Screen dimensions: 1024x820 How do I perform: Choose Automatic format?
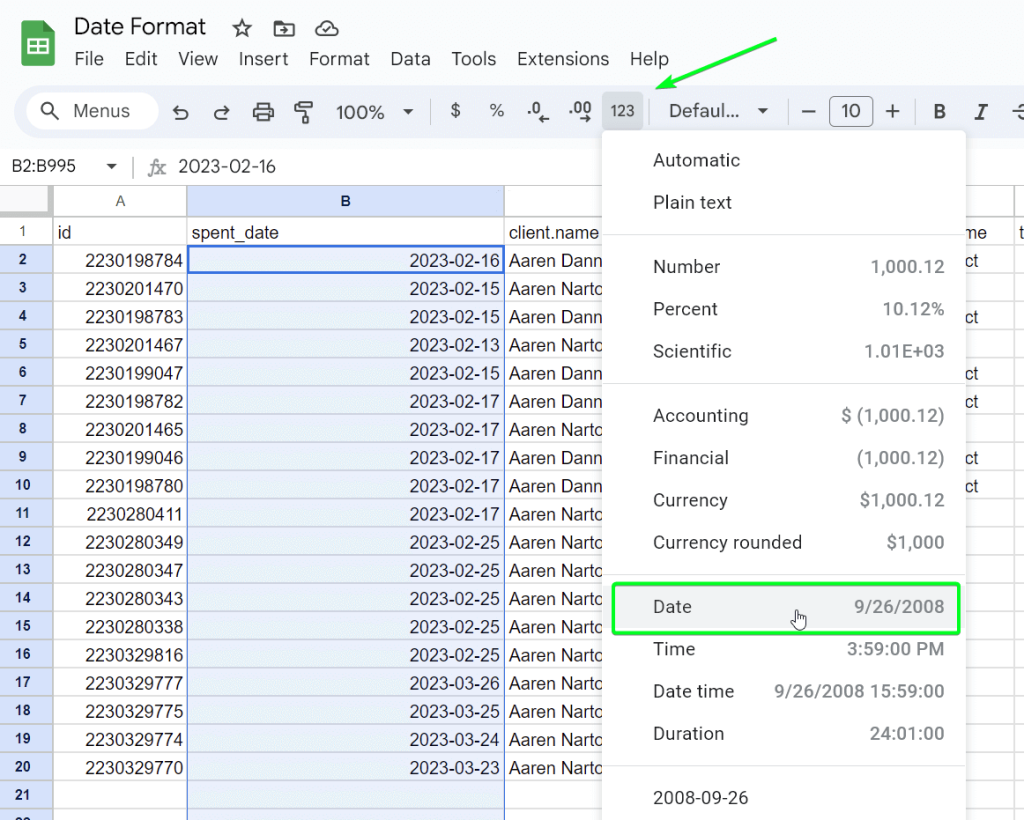(x=784, y=160)
